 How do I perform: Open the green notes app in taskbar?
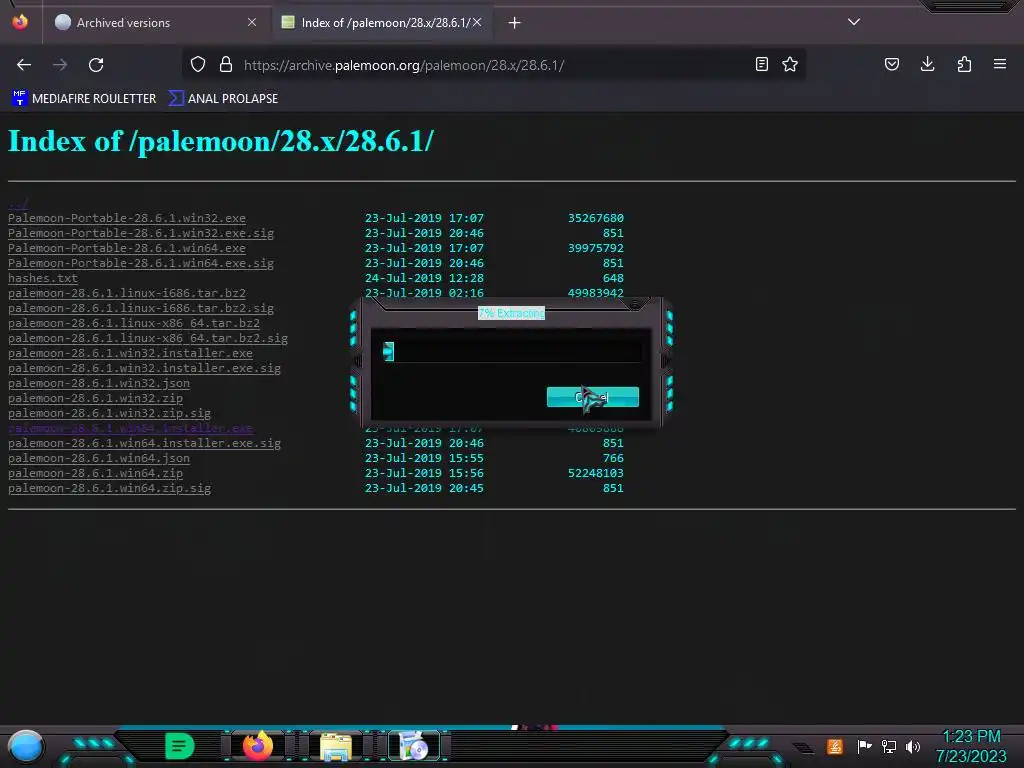[x=180, y=746]
